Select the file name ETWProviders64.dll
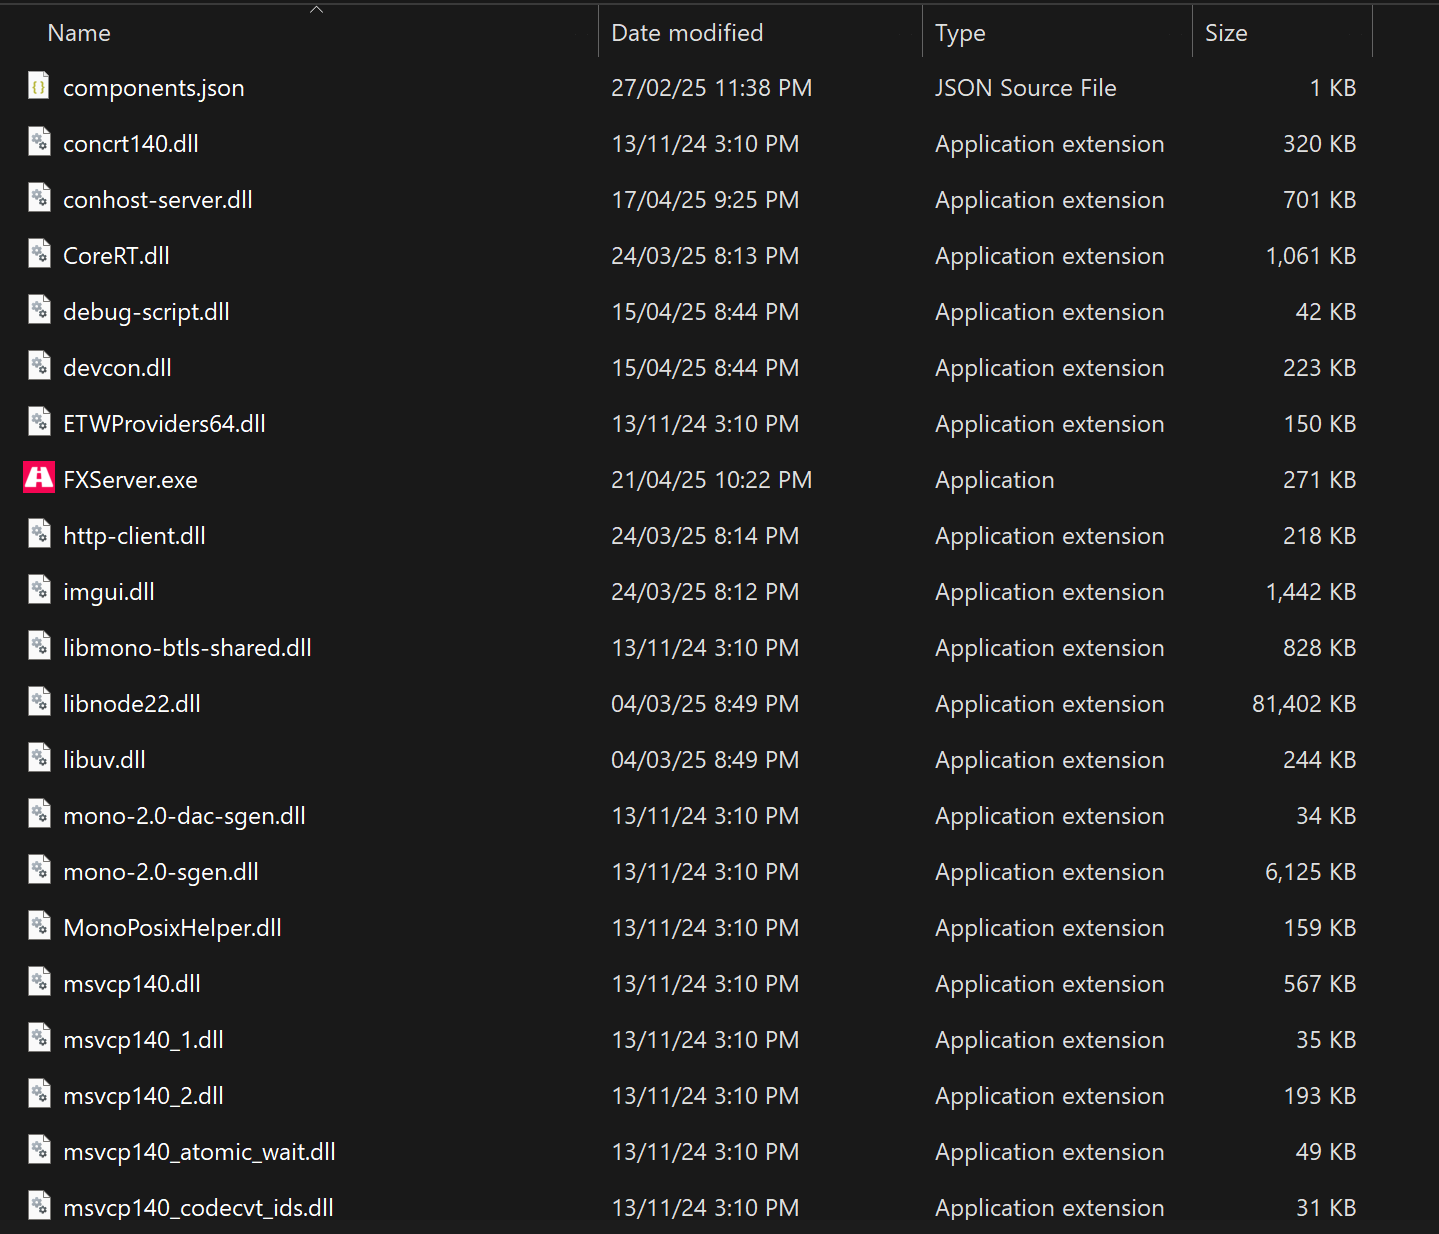Viewport: 1439px width, 1234px height. point(164,424)
